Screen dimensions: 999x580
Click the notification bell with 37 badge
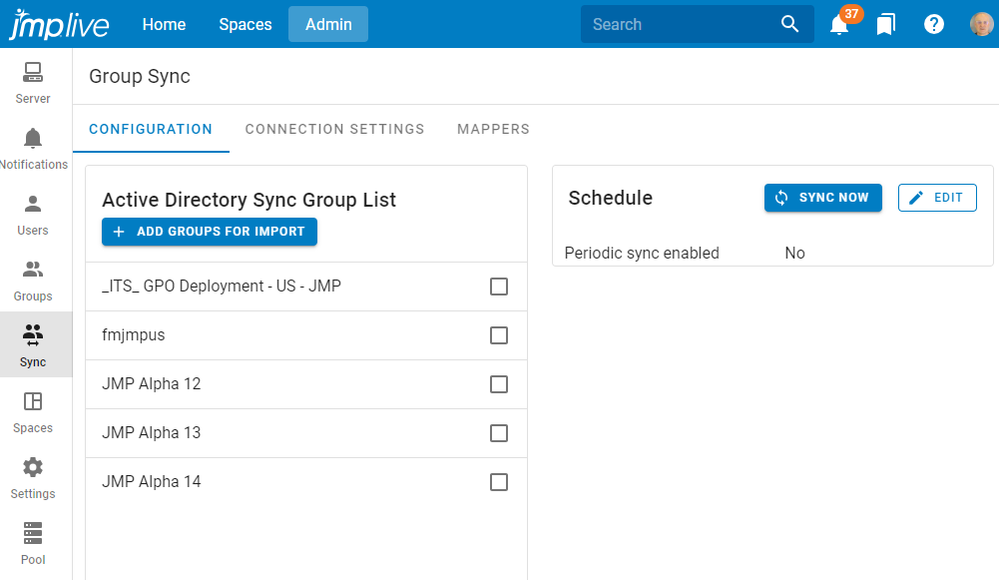(x=840, y=24)
